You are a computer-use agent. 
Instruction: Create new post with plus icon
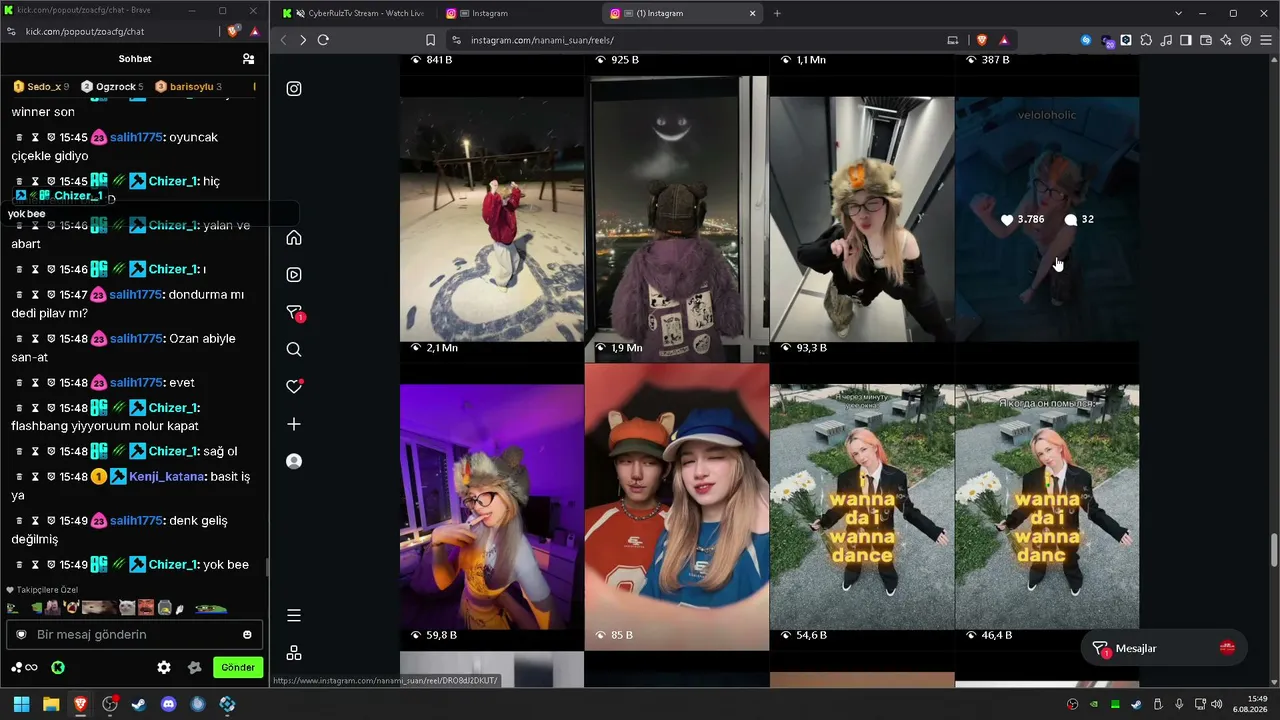click(294, 424)
